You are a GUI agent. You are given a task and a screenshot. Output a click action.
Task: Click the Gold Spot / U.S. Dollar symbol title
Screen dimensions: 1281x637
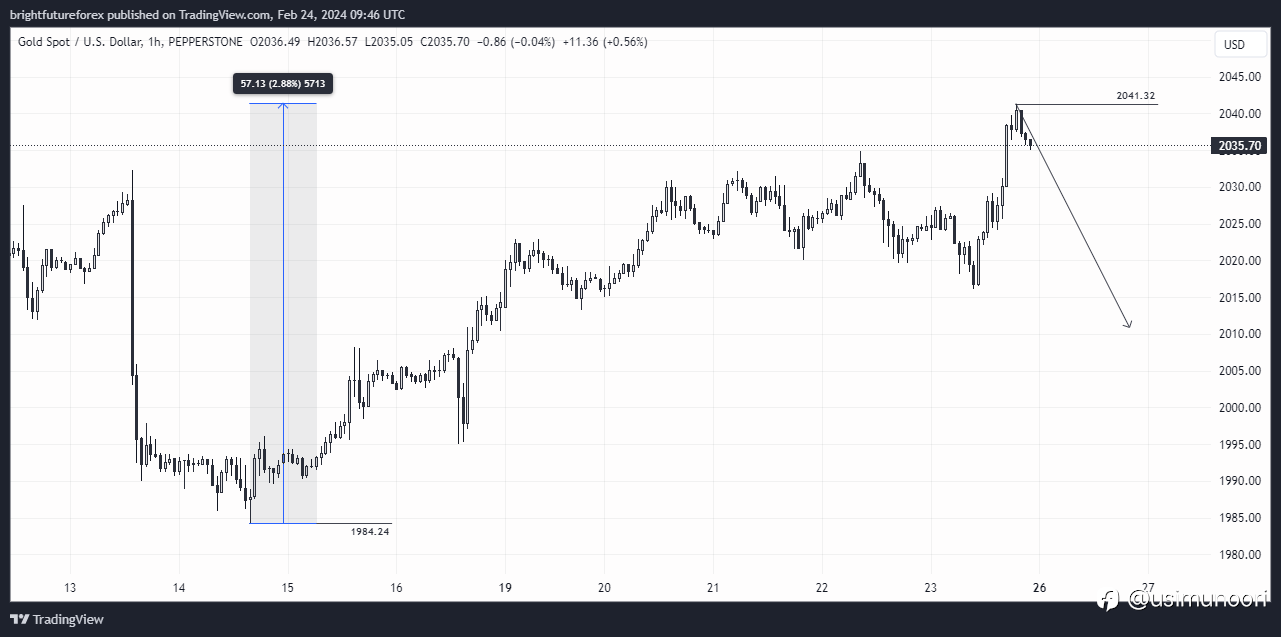point(87,42)
